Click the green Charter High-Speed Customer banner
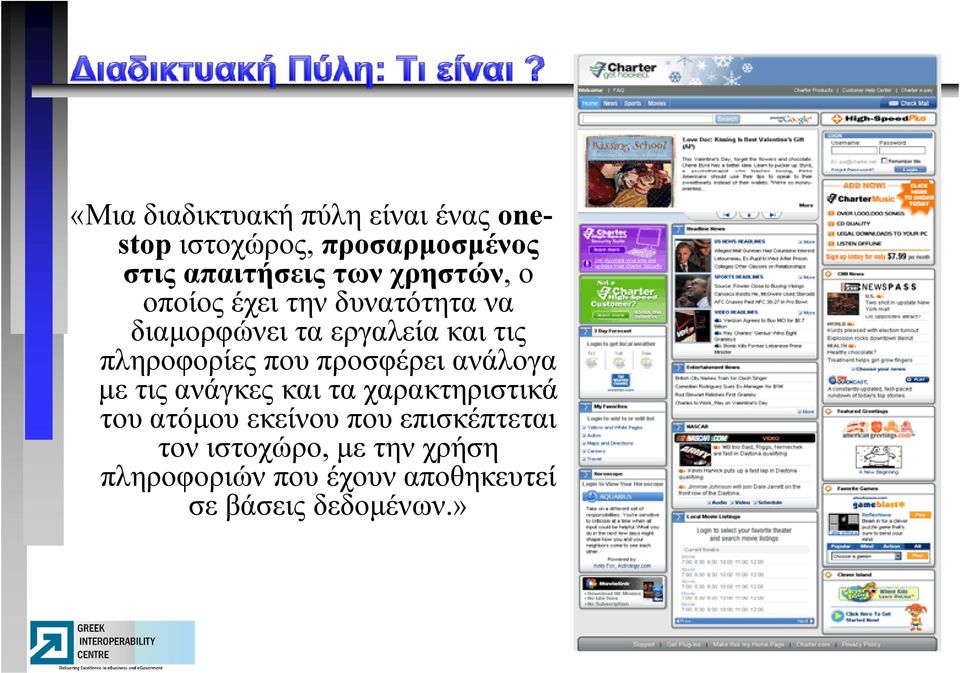Image resolution: width=960 pixels, height=673 pixels. click(623, 299)
